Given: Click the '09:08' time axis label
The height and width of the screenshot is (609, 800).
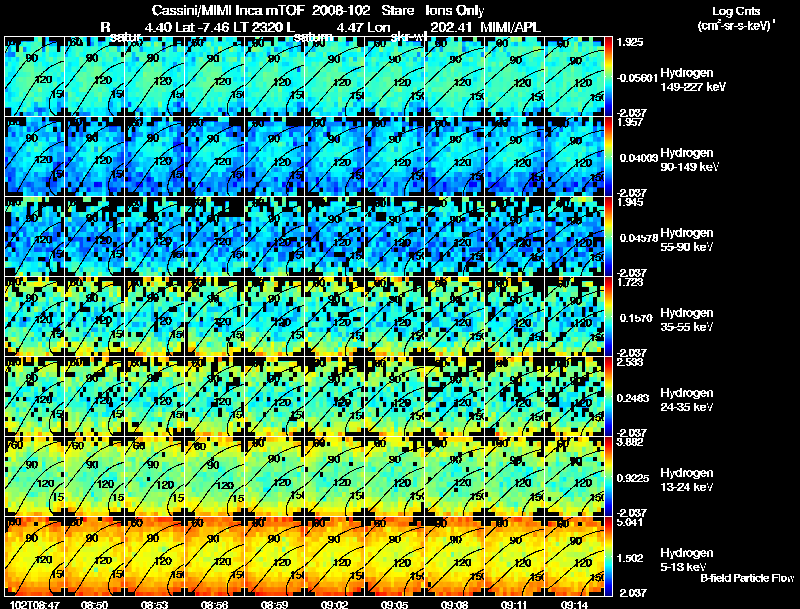Looking at the screenshot, I should 454,604.
